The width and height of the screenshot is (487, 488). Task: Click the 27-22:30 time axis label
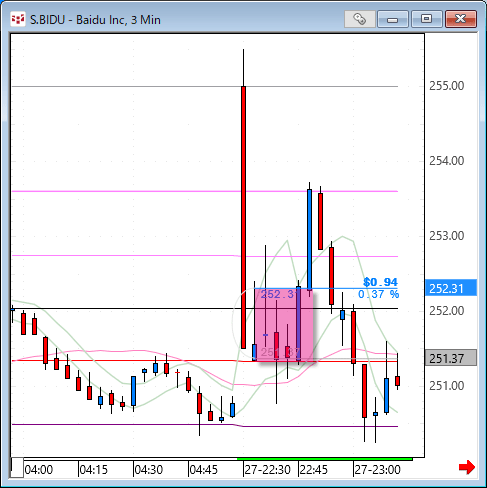click(x=268, y=470)
